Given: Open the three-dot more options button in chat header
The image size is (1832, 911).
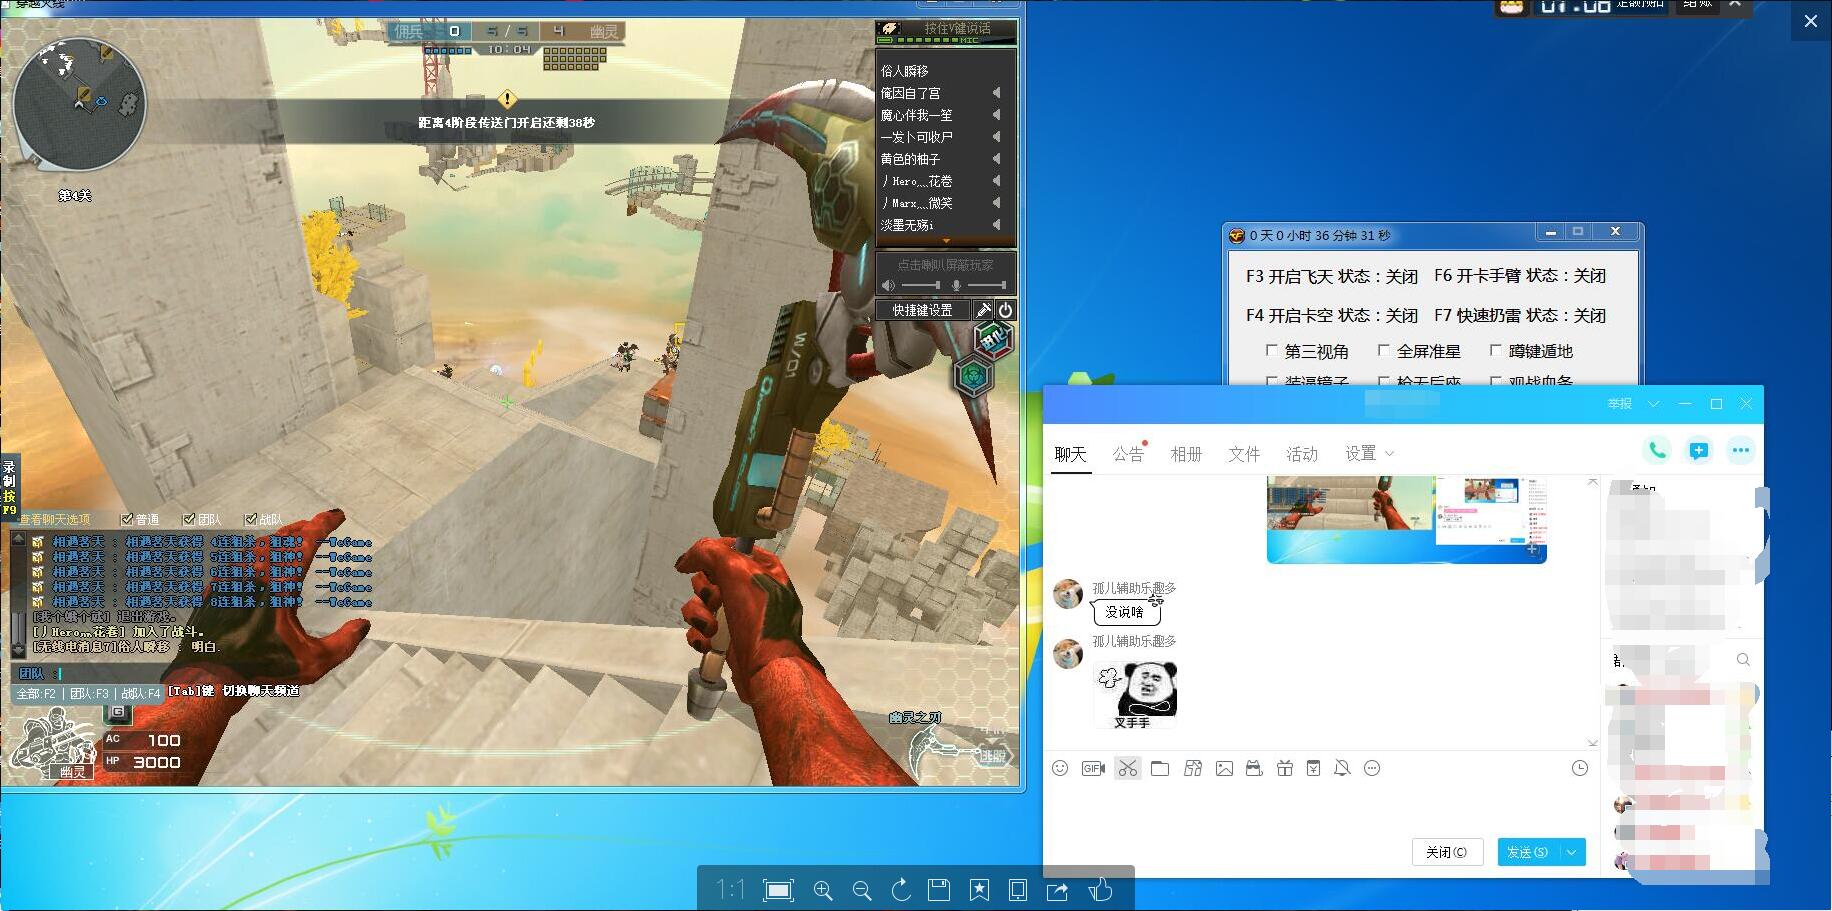Looking at the screenshot, I should [1740, 450].
